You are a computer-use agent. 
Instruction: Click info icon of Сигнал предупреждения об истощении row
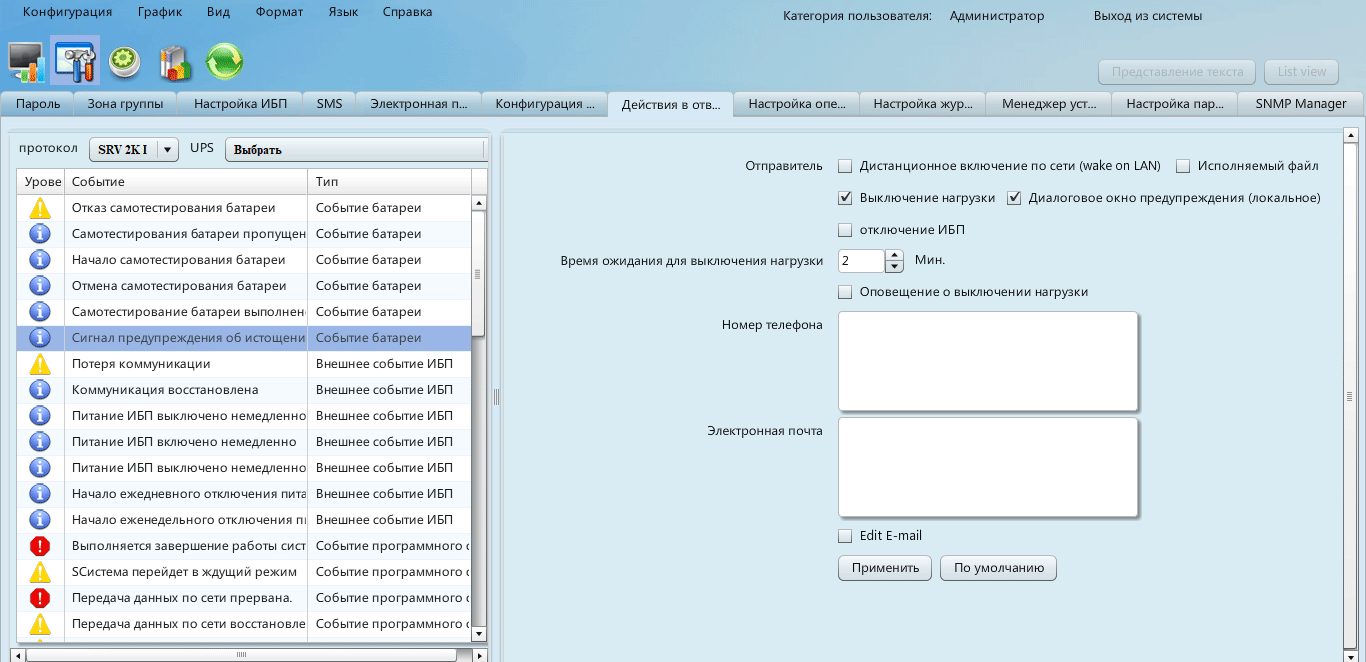coord(40,338)
